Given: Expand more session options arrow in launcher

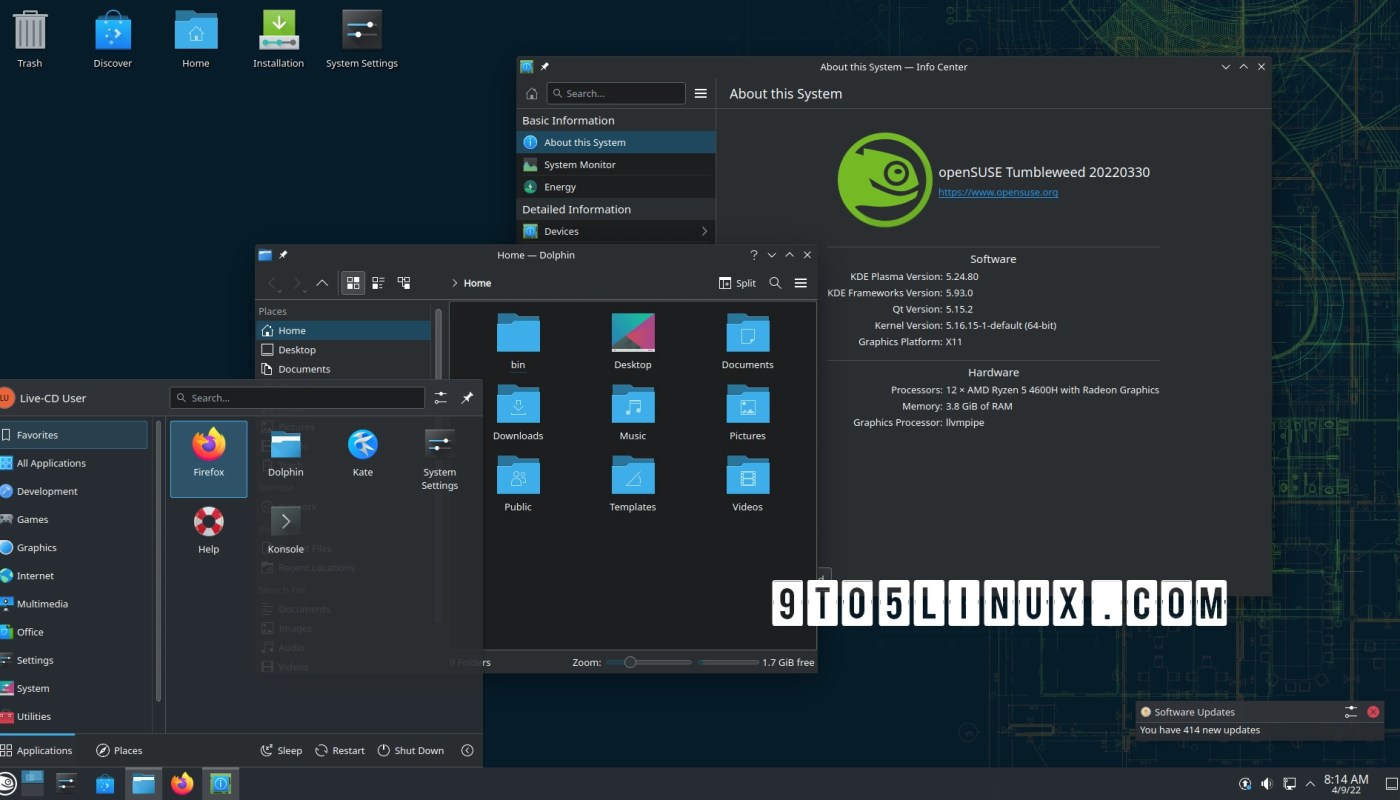Looking at the screenshot, I should 467,750.
